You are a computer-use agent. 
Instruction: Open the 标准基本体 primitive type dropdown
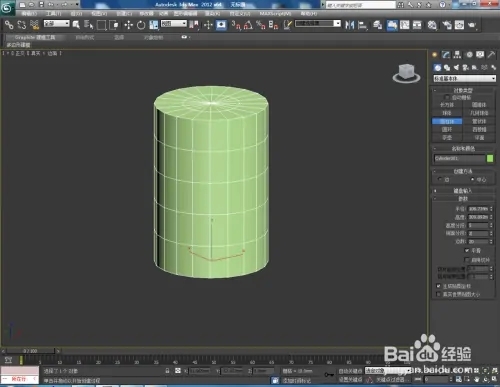[x=464, y=79]
